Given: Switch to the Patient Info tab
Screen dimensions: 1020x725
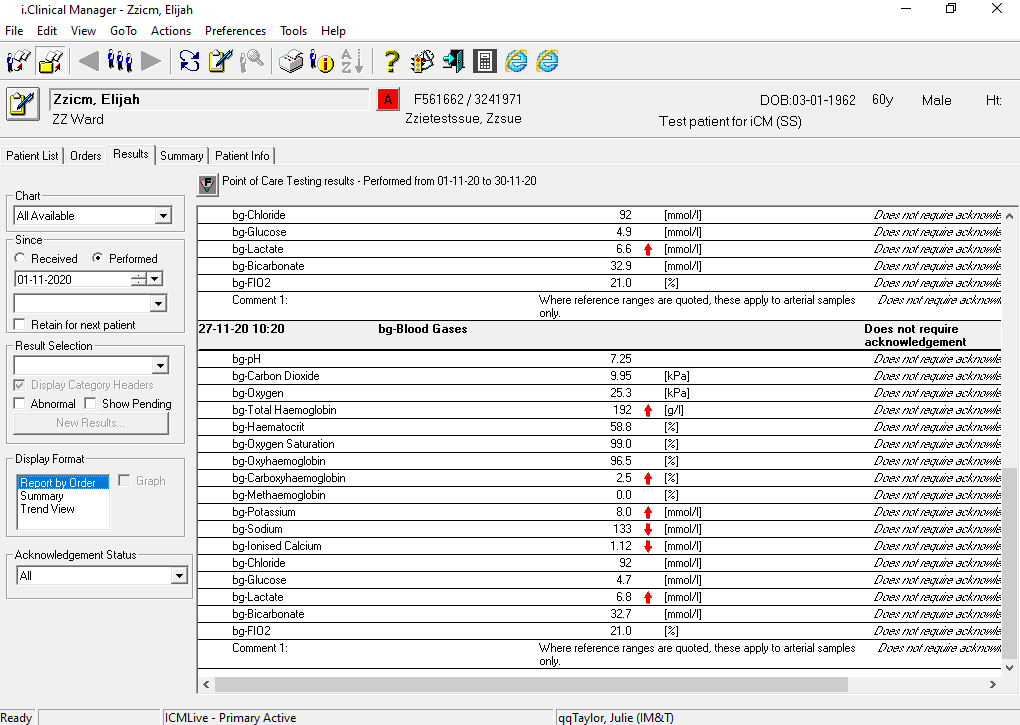Looking at the screenshot, I should 242,156.
